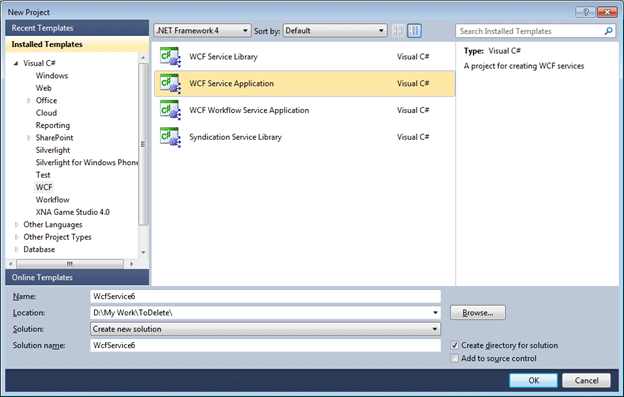This screenshot has height=397, width=624.
Task: Click the tree's scroll down arrow
Action: click(143, 252)
